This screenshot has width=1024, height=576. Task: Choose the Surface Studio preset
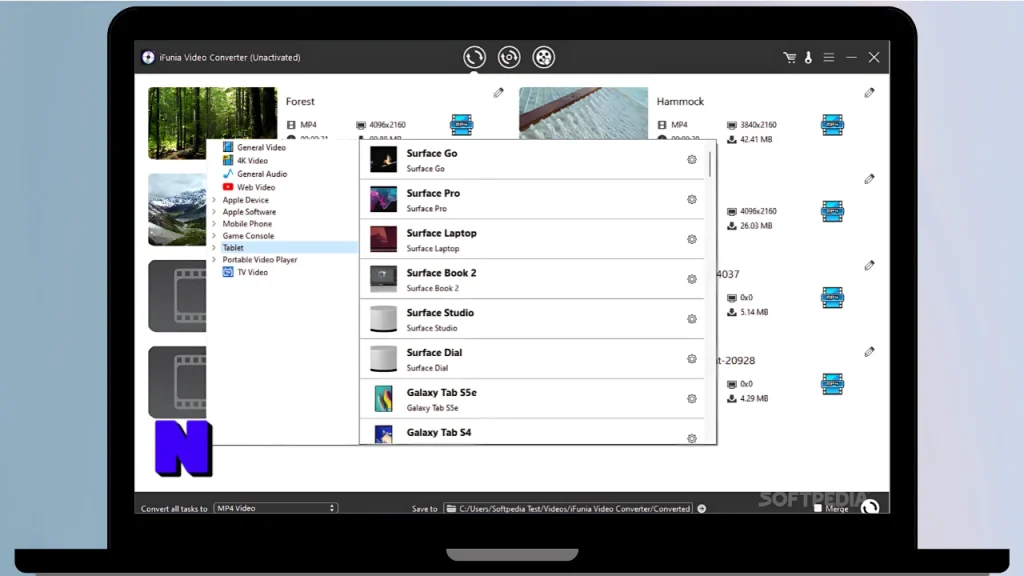[532, 319]
